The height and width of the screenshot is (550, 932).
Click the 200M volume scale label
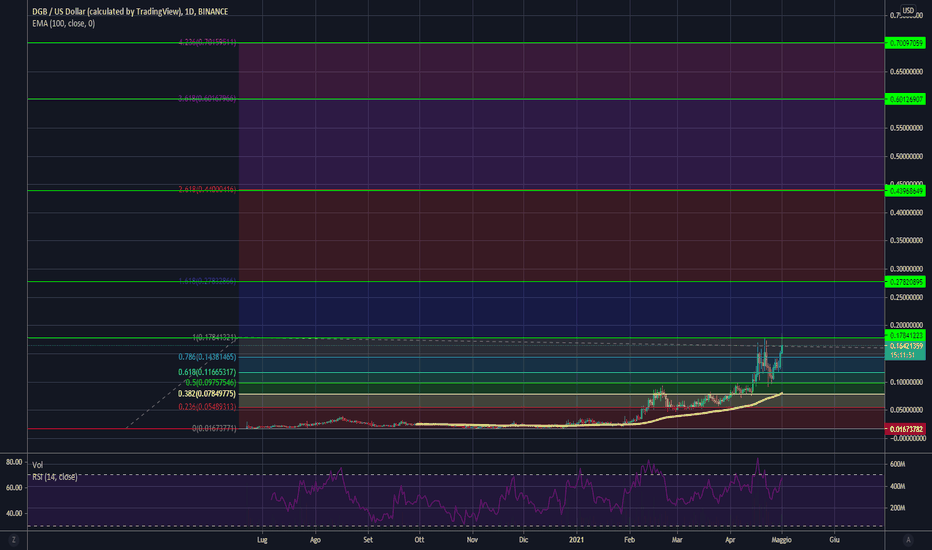pos(898,508)
